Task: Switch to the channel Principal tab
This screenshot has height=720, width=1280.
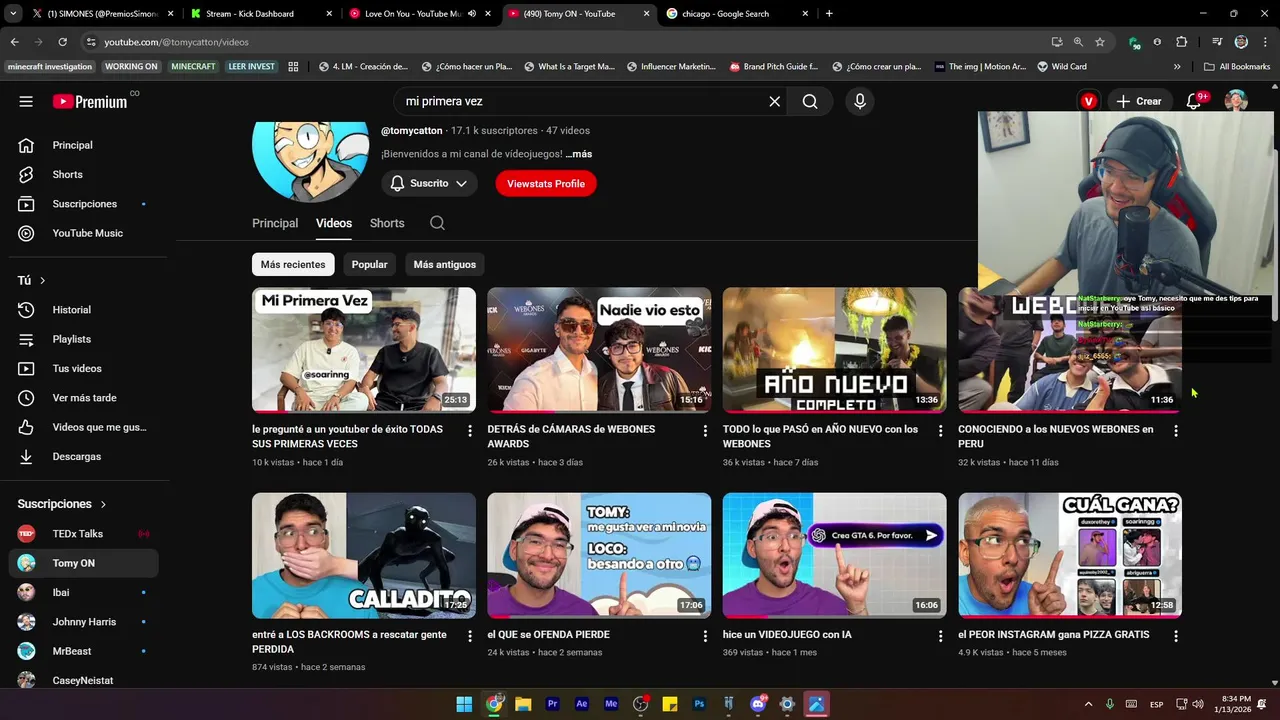Action: (x=275, y=223)
